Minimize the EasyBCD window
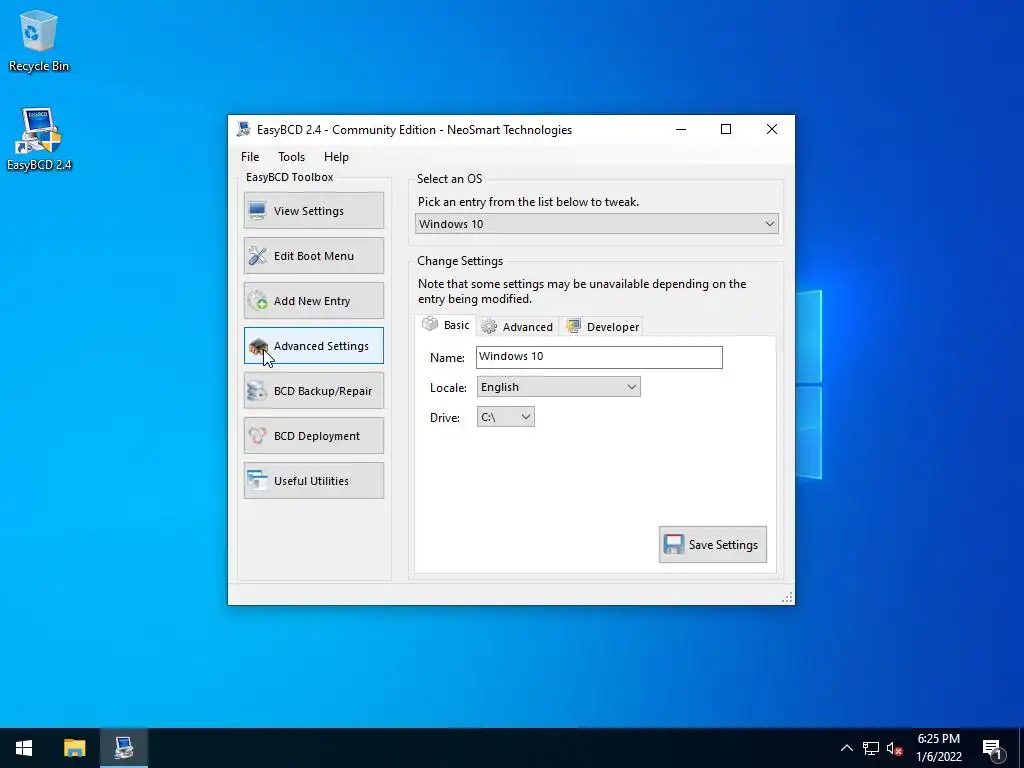The height and width of the screenshot is (768, 1024). pyautogui.click(x=680, y=129)
